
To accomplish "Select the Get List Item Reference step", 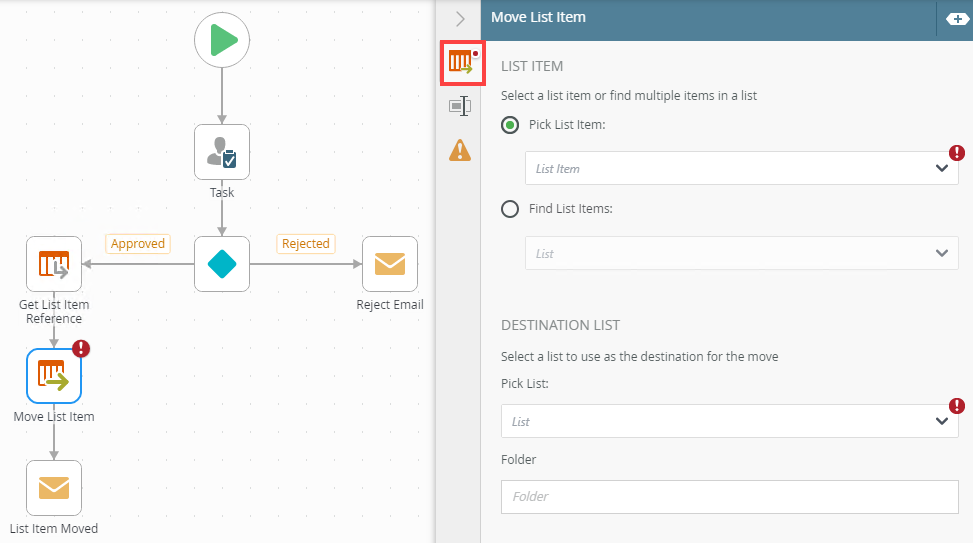I will click(x=54, y=264).
